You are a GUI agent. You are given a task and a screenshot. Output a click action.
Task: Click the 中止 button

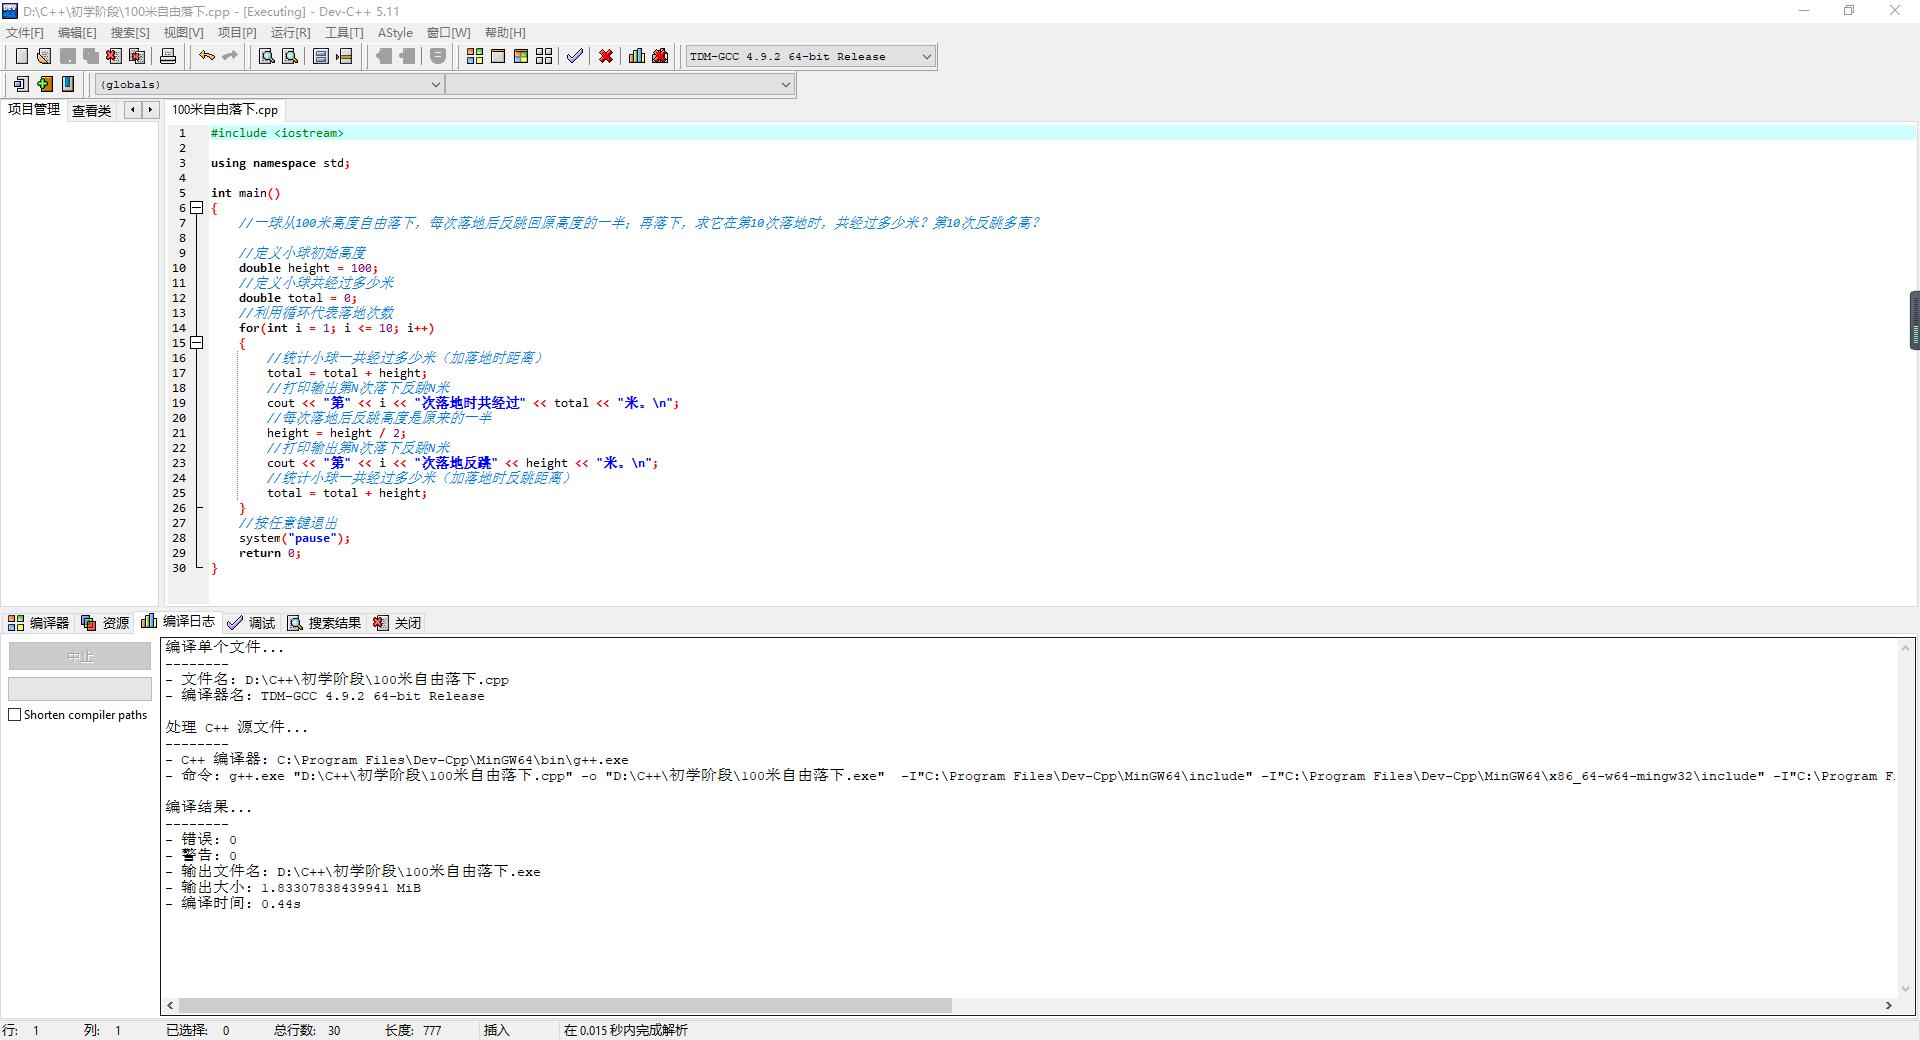(x=80, y=656)
